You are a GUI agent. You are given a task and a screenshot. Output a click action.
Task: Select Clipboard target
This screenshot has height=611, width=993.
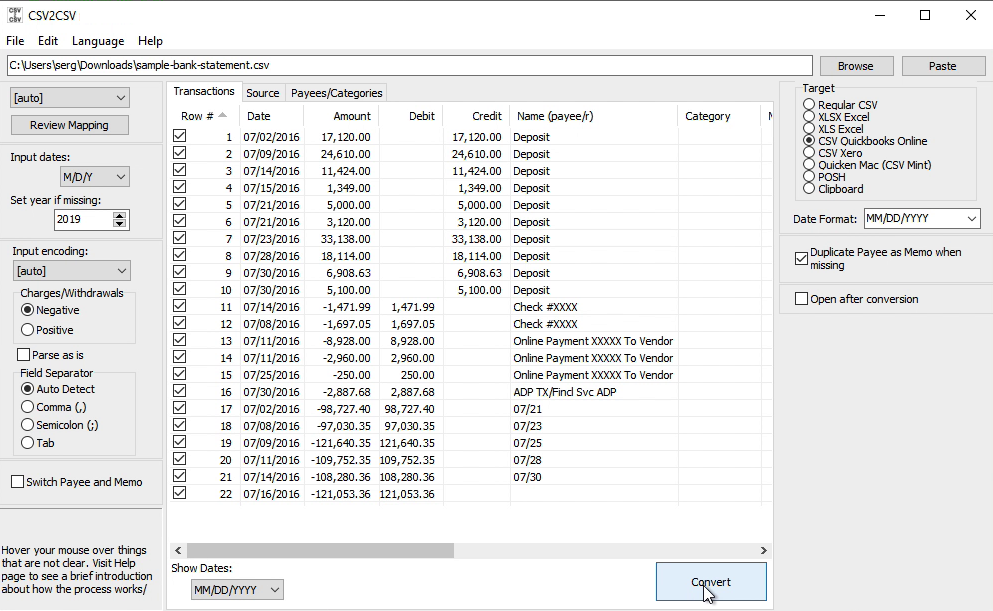(809, 189)
